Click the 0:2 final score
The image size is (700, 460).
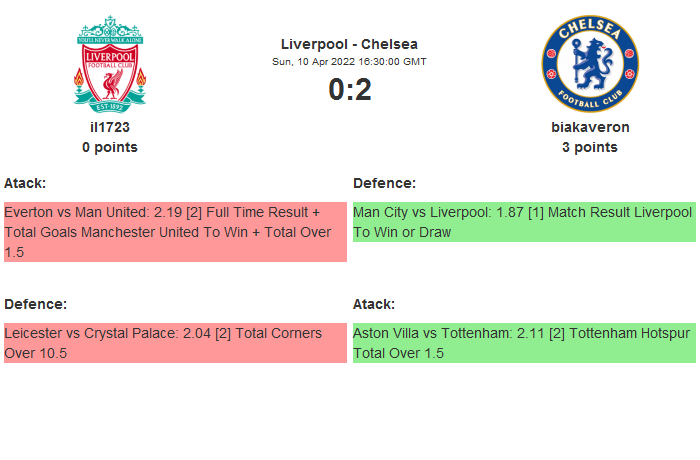coord(349,90)
